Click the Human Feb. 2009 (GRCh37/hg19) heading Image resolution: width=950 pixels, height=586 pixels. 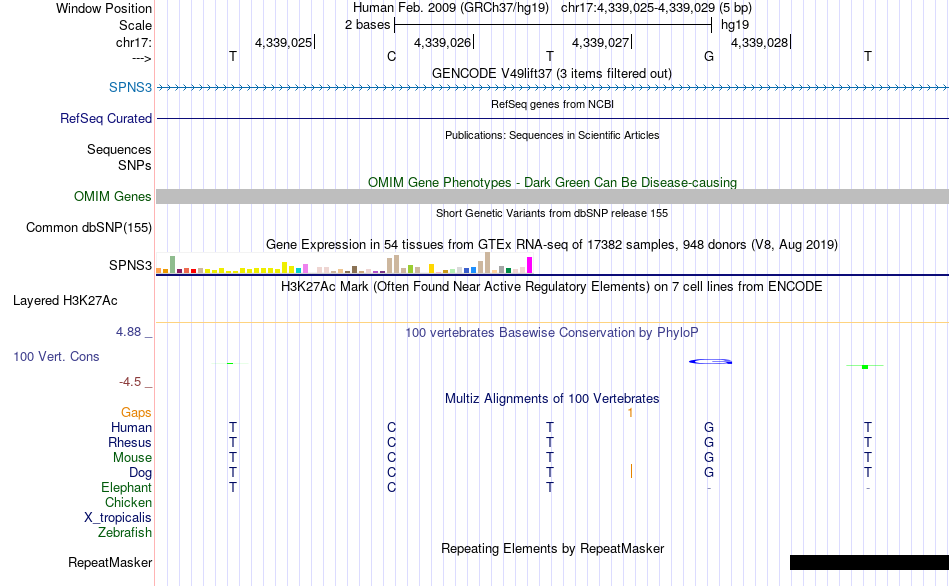click(451, 8)
